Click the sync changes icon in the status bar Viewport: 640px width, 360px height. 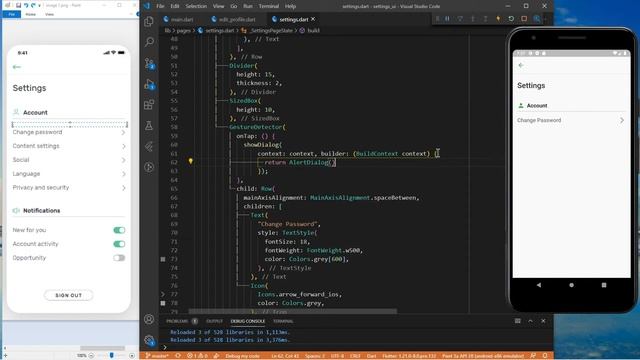(178, 356)
